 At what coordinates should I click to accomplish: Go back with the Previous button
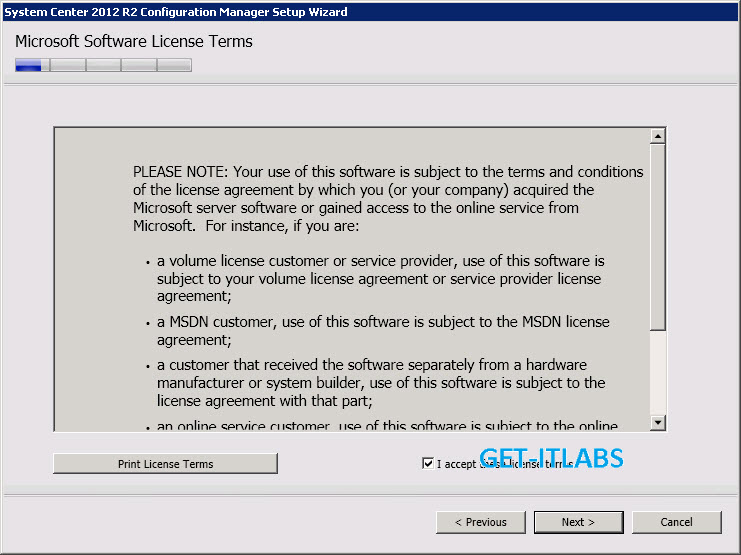point(481,522)
